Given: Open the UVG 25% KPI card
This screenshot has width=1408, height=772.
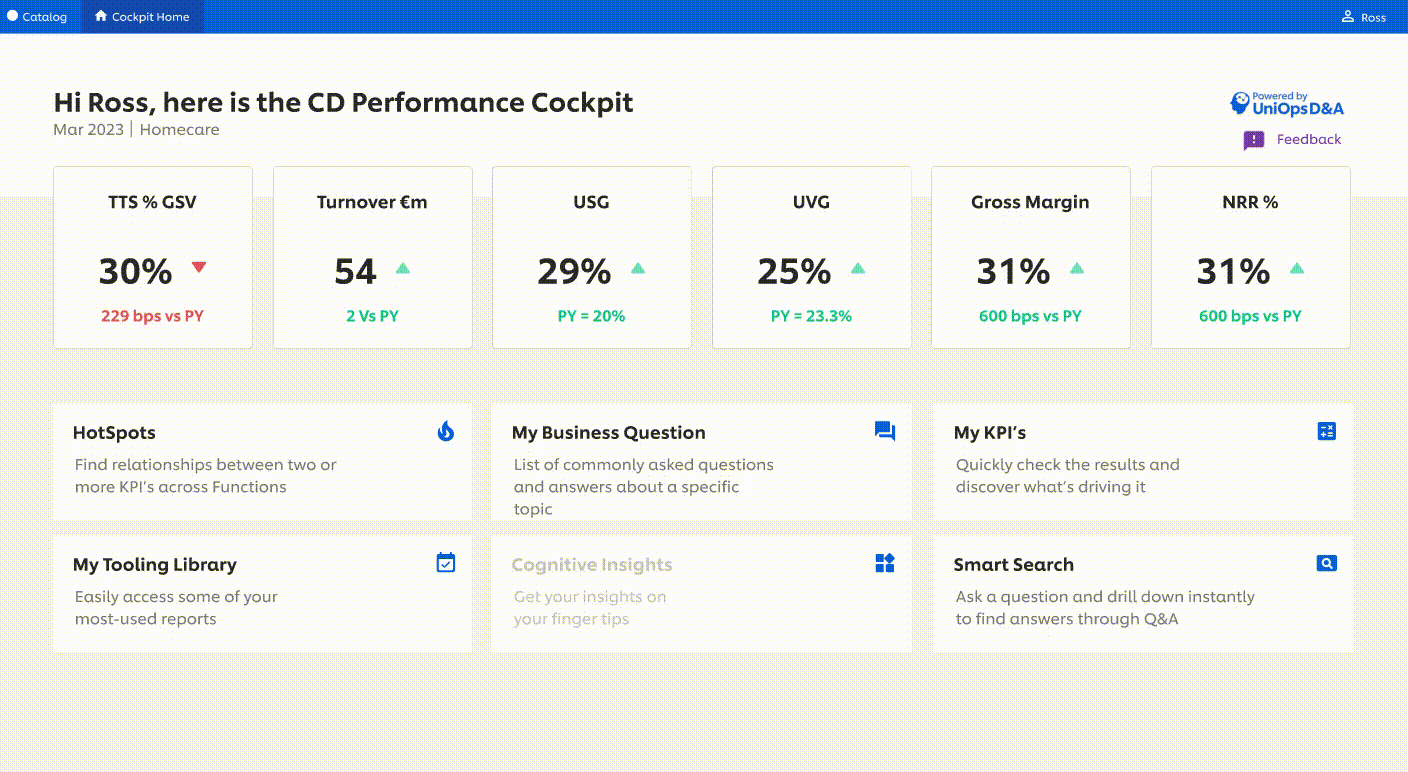Looking at the screenshot, I should (x=811, y=257).
